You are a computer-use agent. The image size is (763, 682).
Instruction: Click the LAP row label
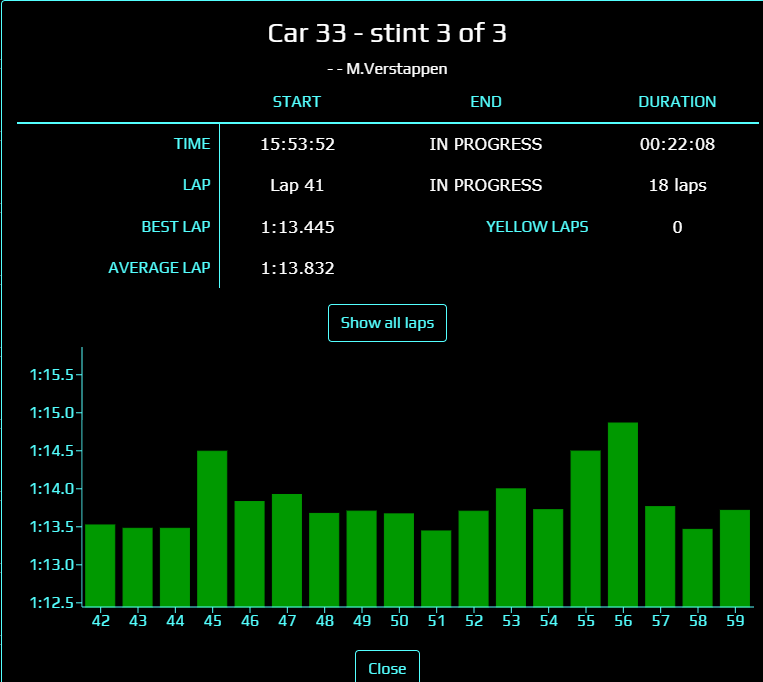[197, 185]
